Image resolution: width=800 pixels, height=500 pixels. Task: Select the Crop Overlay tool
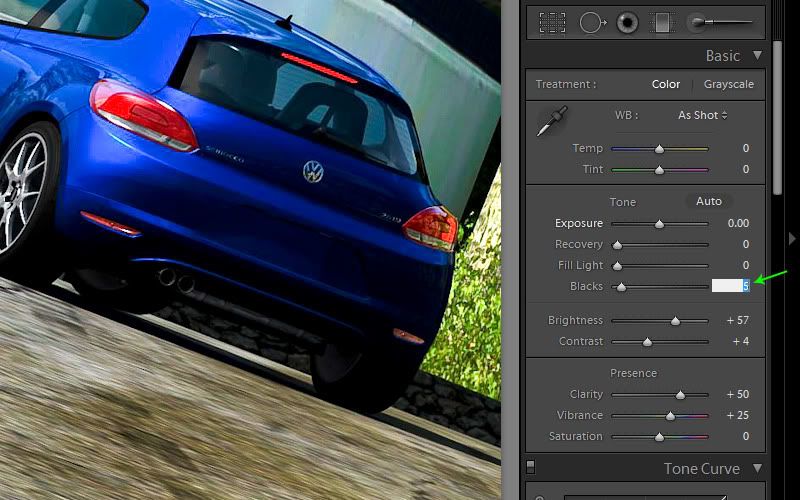coord(553,23)
